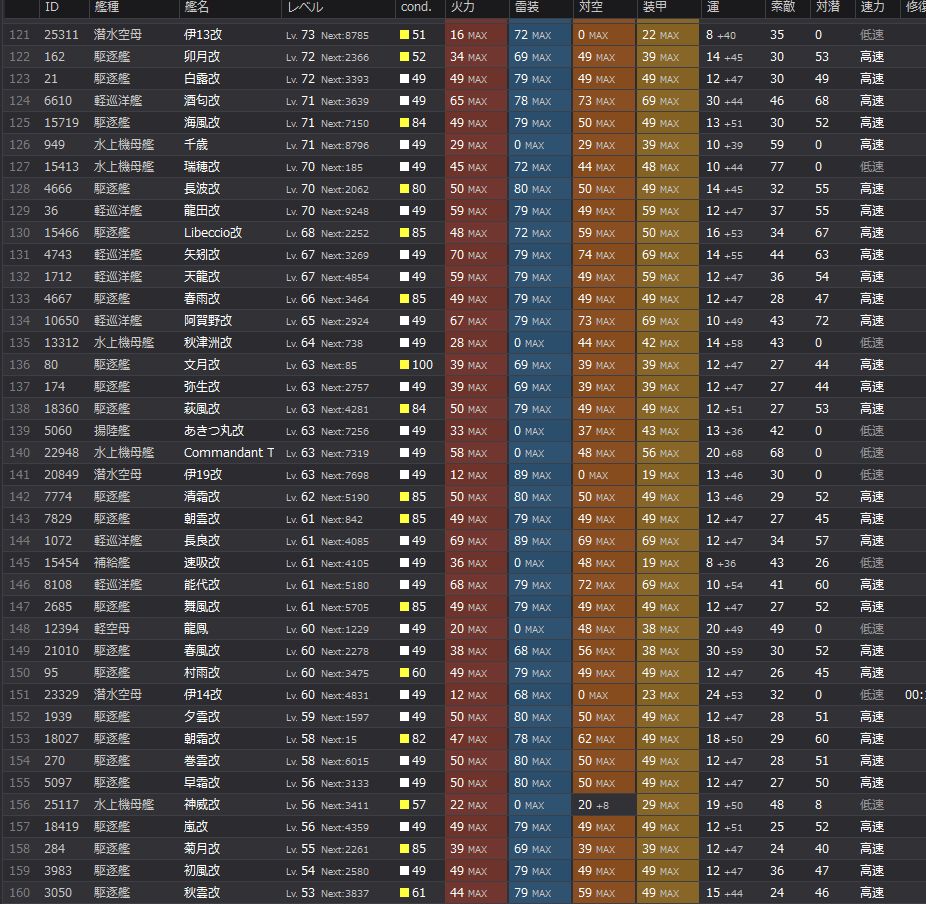Click ID cell 22948
This screenshot has height=904, width=926.
tap(61, 453)
